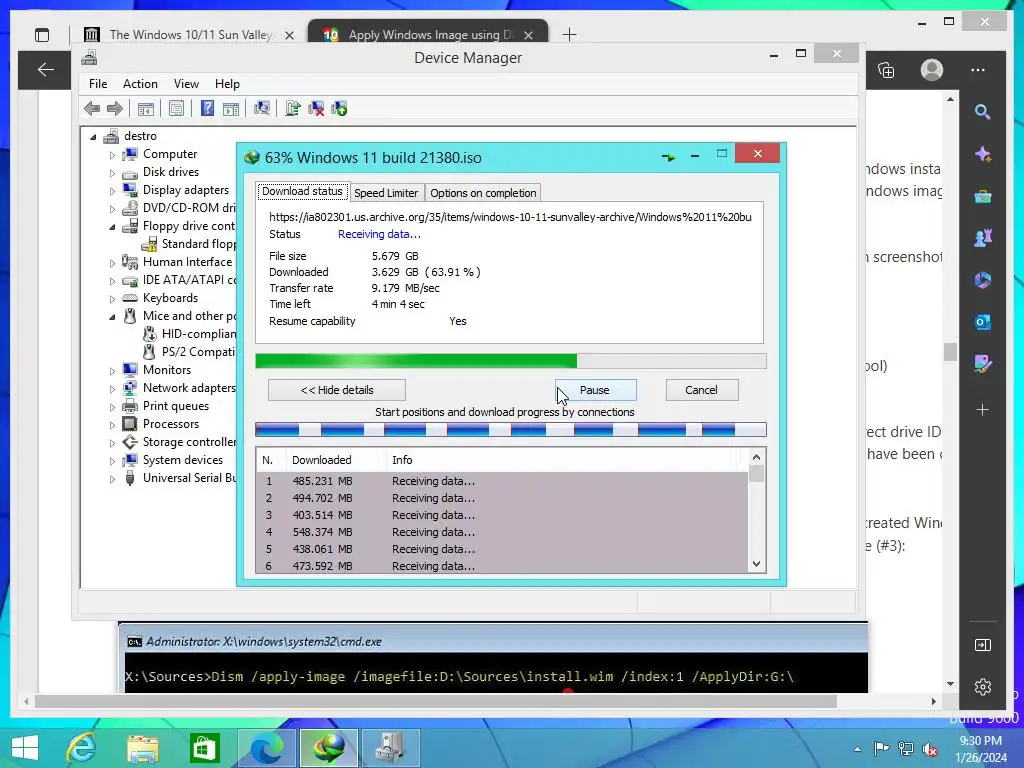Toggle console tree pane in Device Manager
This screenshot has height=768, width=1024.
146,108
